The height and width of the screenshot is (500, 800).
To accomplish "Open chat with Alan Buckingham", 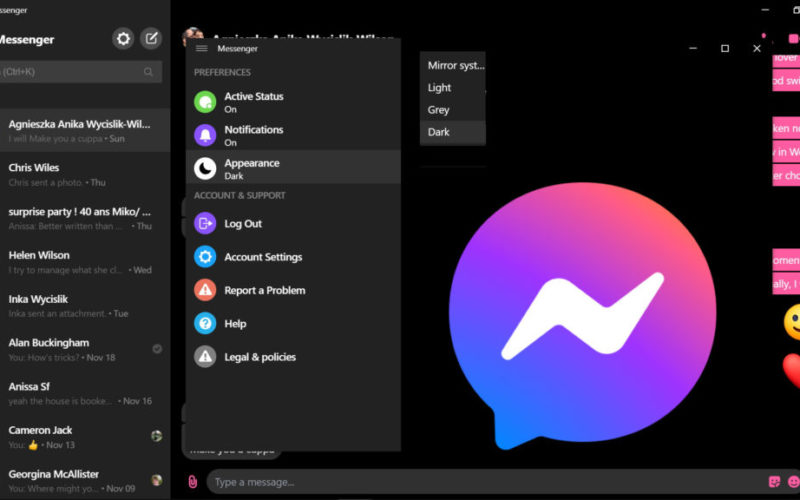I will (85, 349).
